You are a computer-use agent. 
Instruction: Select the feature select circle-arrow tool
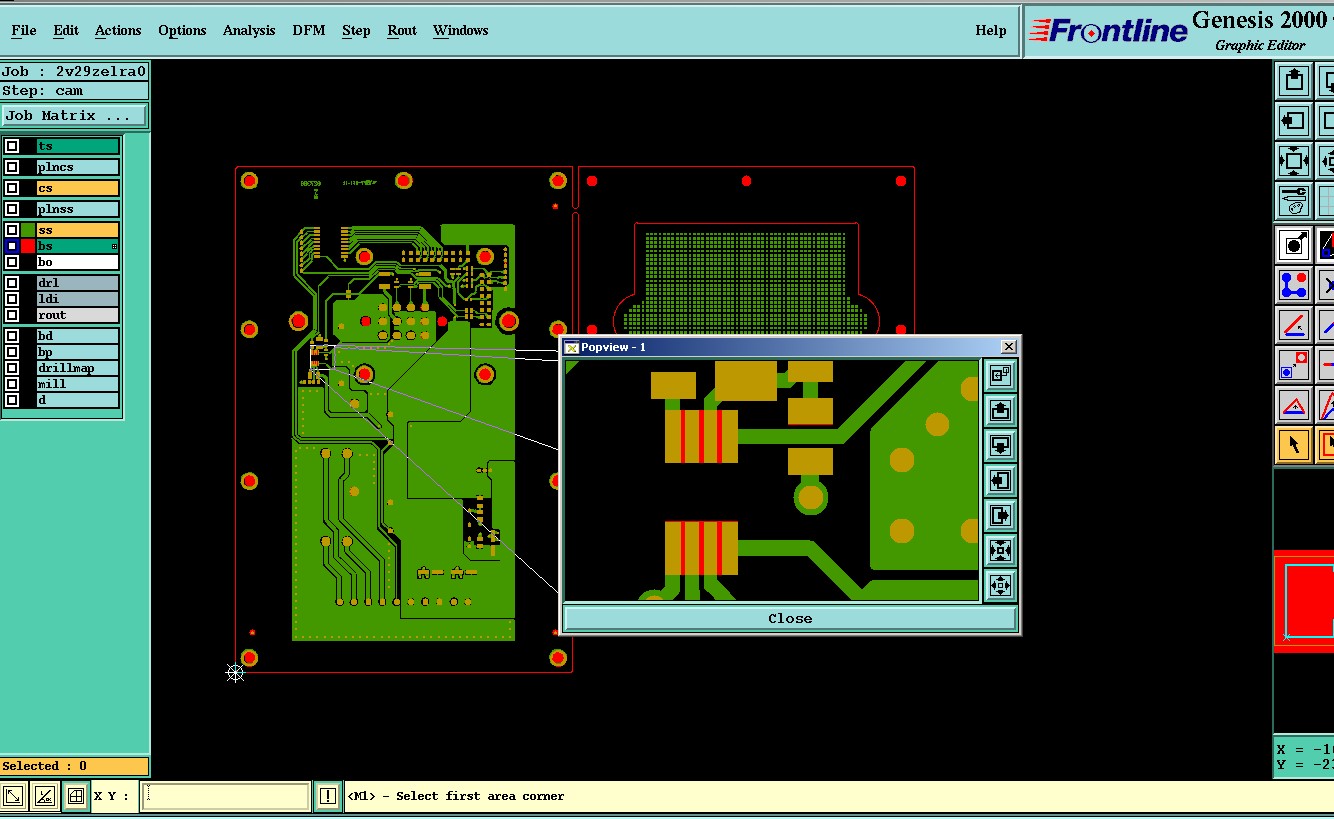point(1294,244)
